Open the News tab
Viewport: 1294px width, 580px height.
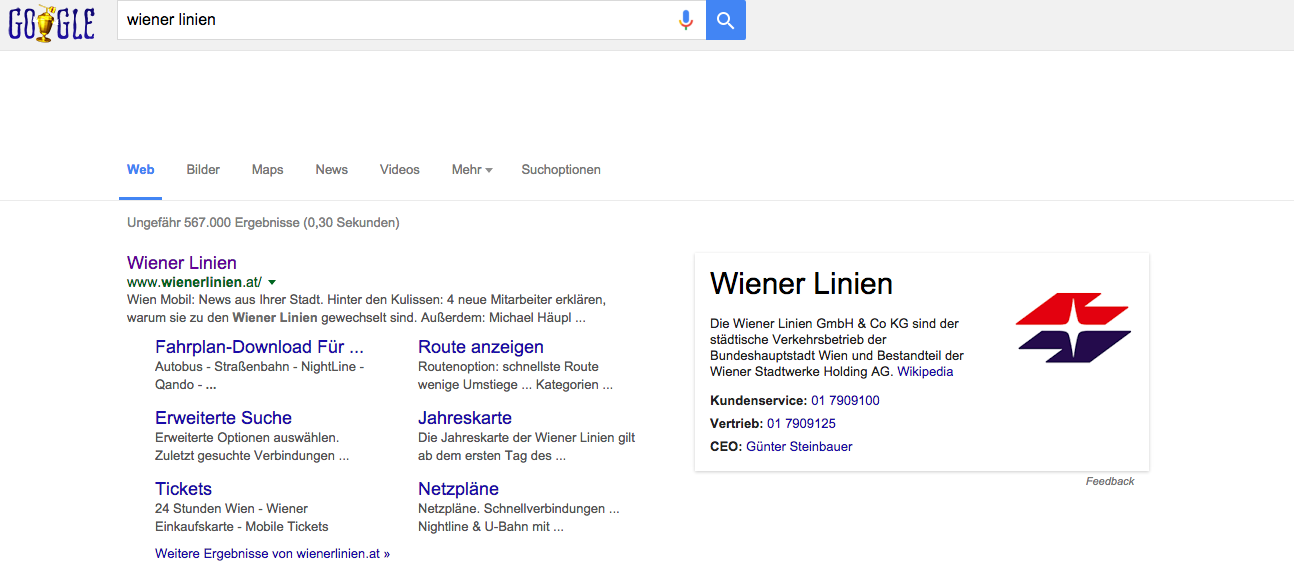pos(332,170)
